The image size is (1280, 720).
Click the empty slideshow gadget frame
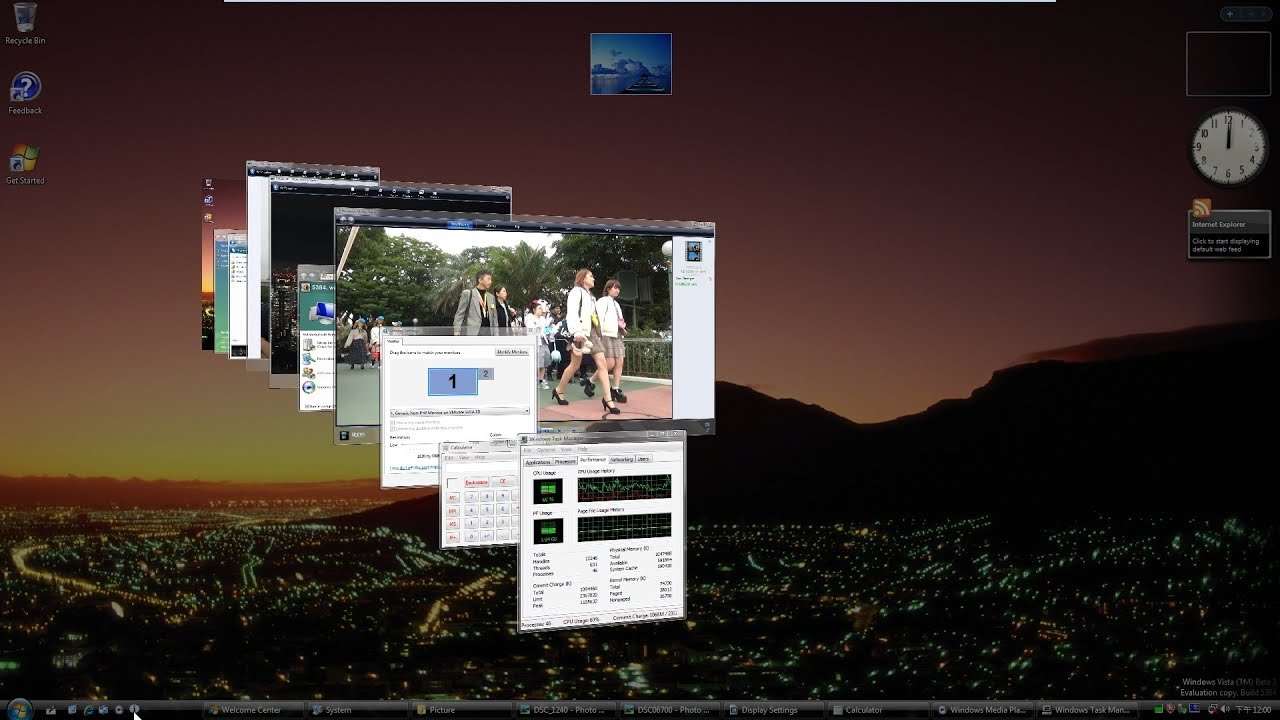click(x=1228, y=64)
